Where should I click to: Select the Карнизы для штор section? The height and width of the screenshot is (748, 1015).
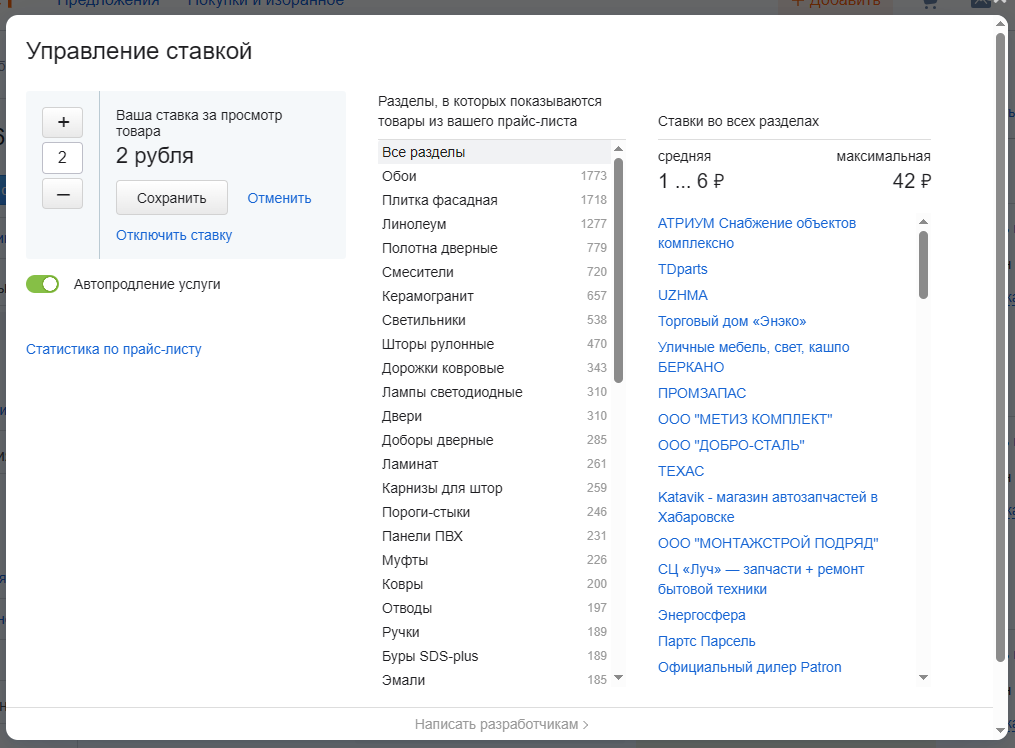coord(494,487)
